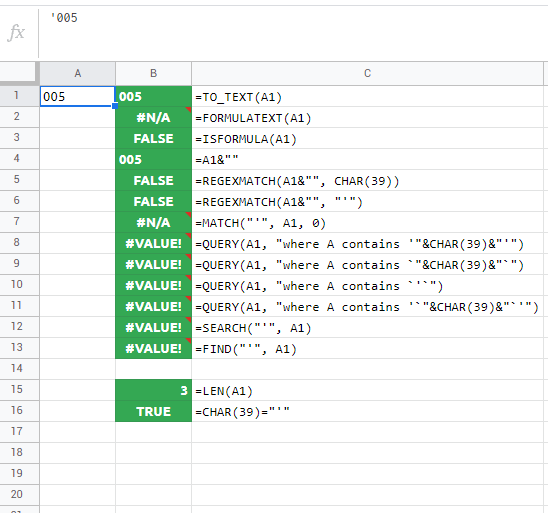Click the =TO_TEXT(A1) cell
The height and width of the screenshot is (513, 548).
click(367, 96)
